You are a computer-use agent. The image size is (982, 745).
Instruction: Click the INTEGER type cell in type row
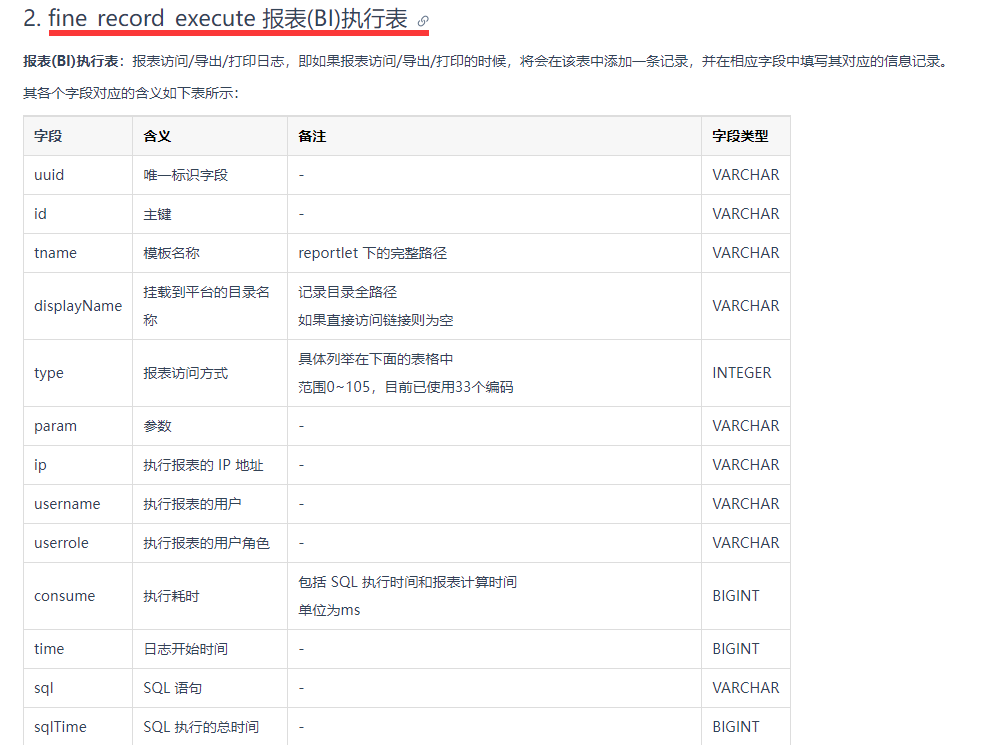click(746, 372)
